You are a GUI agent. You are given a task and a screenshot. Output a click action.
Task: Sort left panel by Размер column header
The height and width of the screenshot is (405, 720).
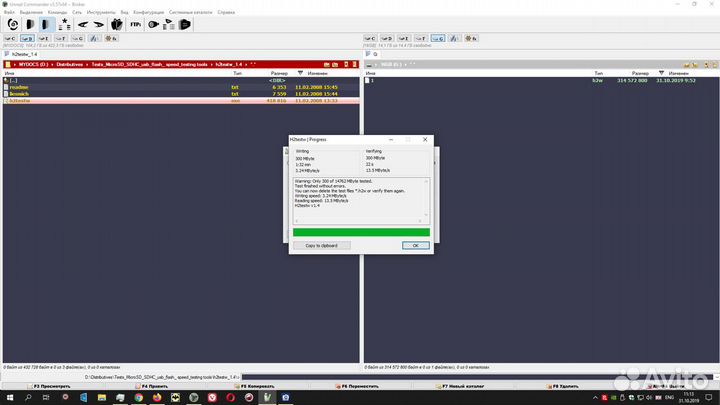[279, 73]
